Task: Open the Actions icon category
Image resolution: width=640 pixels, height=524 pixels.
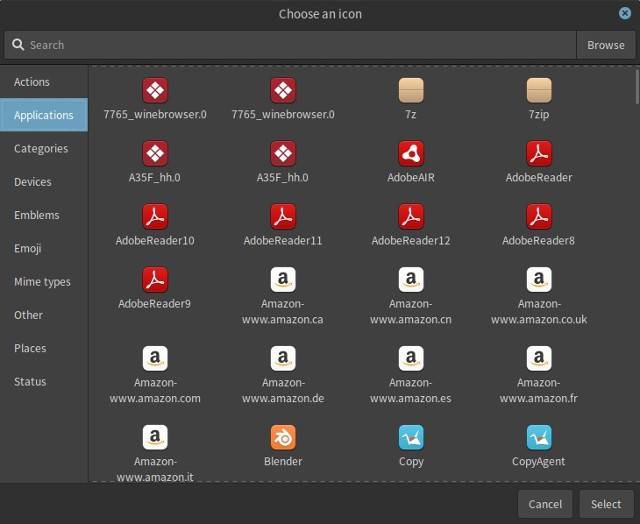Action: [44, 82]
